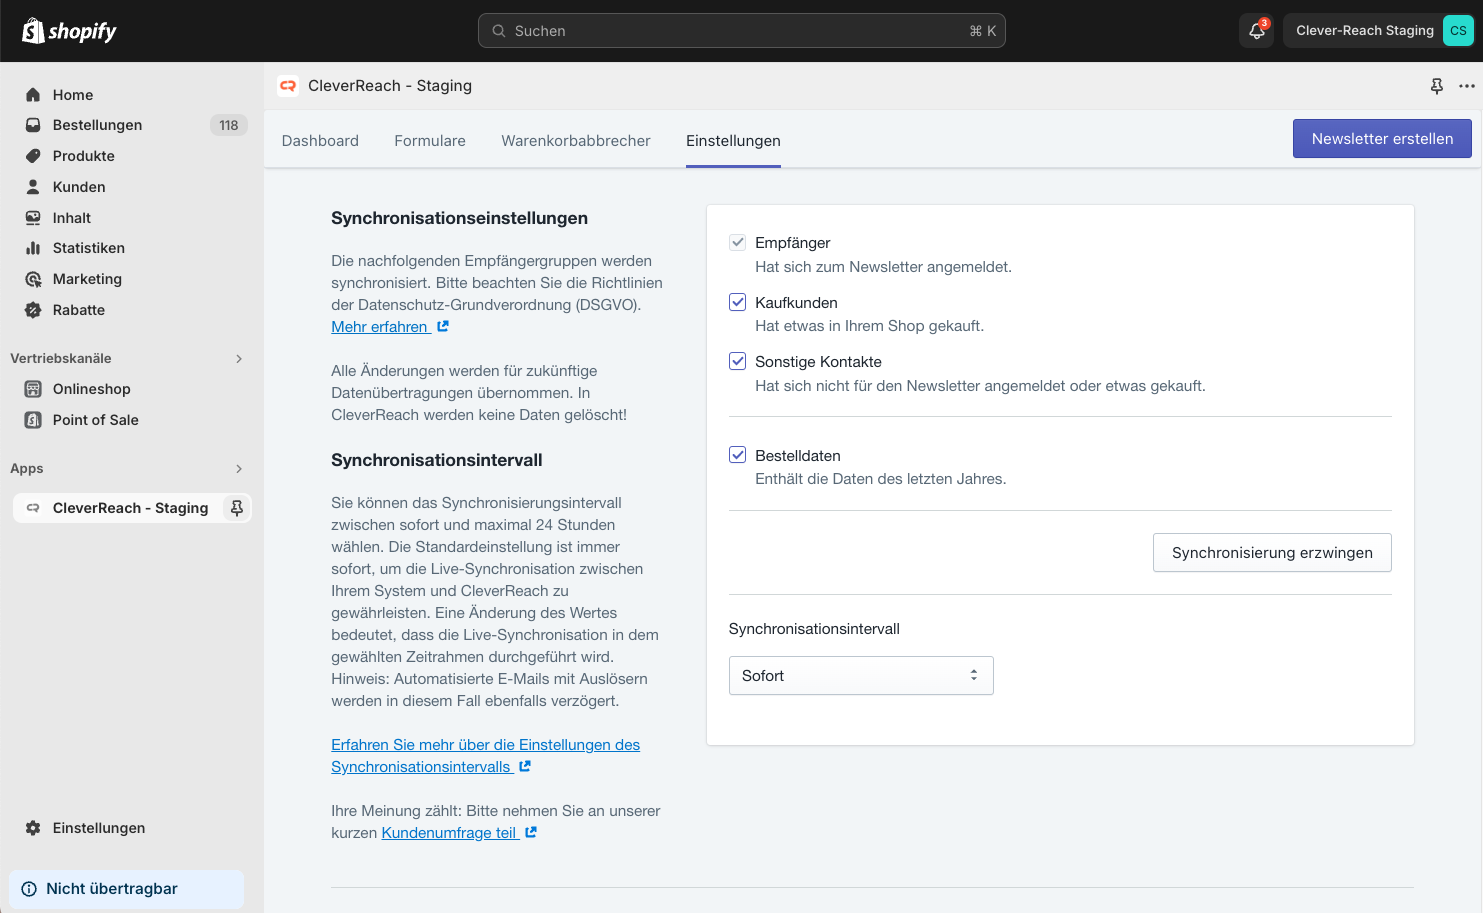The width and height of the screenshot is (1483, 913).
Task: Click the Kaufkunden label text
Action: pyautogui.click(x=796, y=303)
